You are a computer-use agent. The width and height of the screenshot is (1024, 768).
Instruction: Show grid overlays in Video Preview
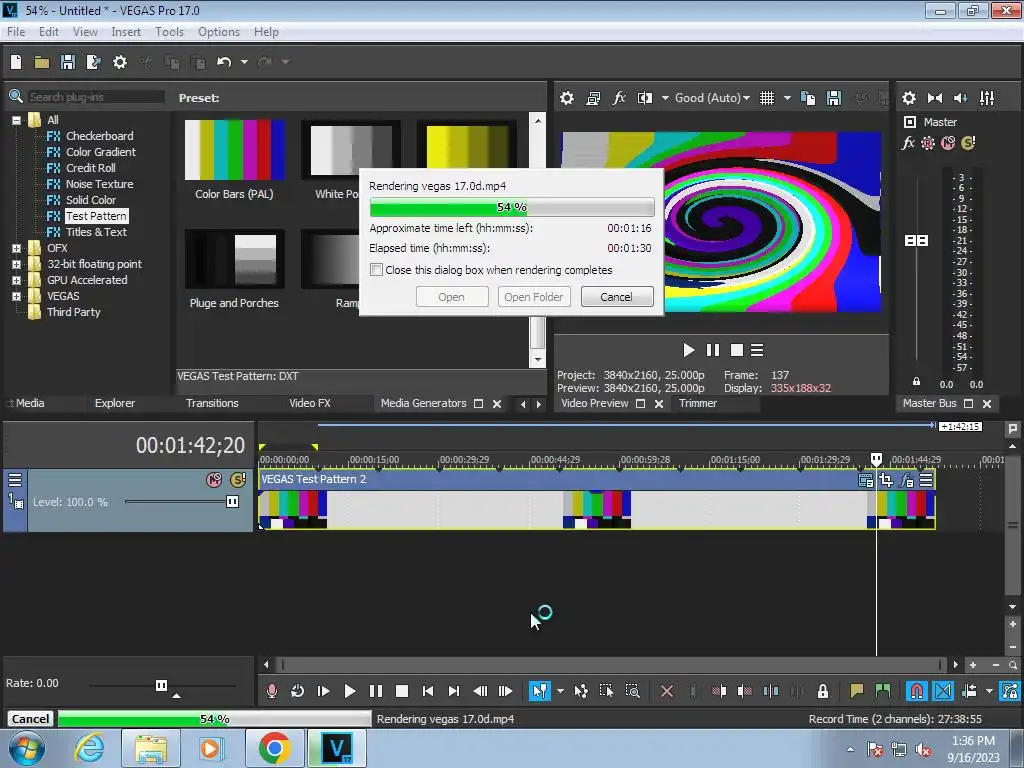[767, 98]
